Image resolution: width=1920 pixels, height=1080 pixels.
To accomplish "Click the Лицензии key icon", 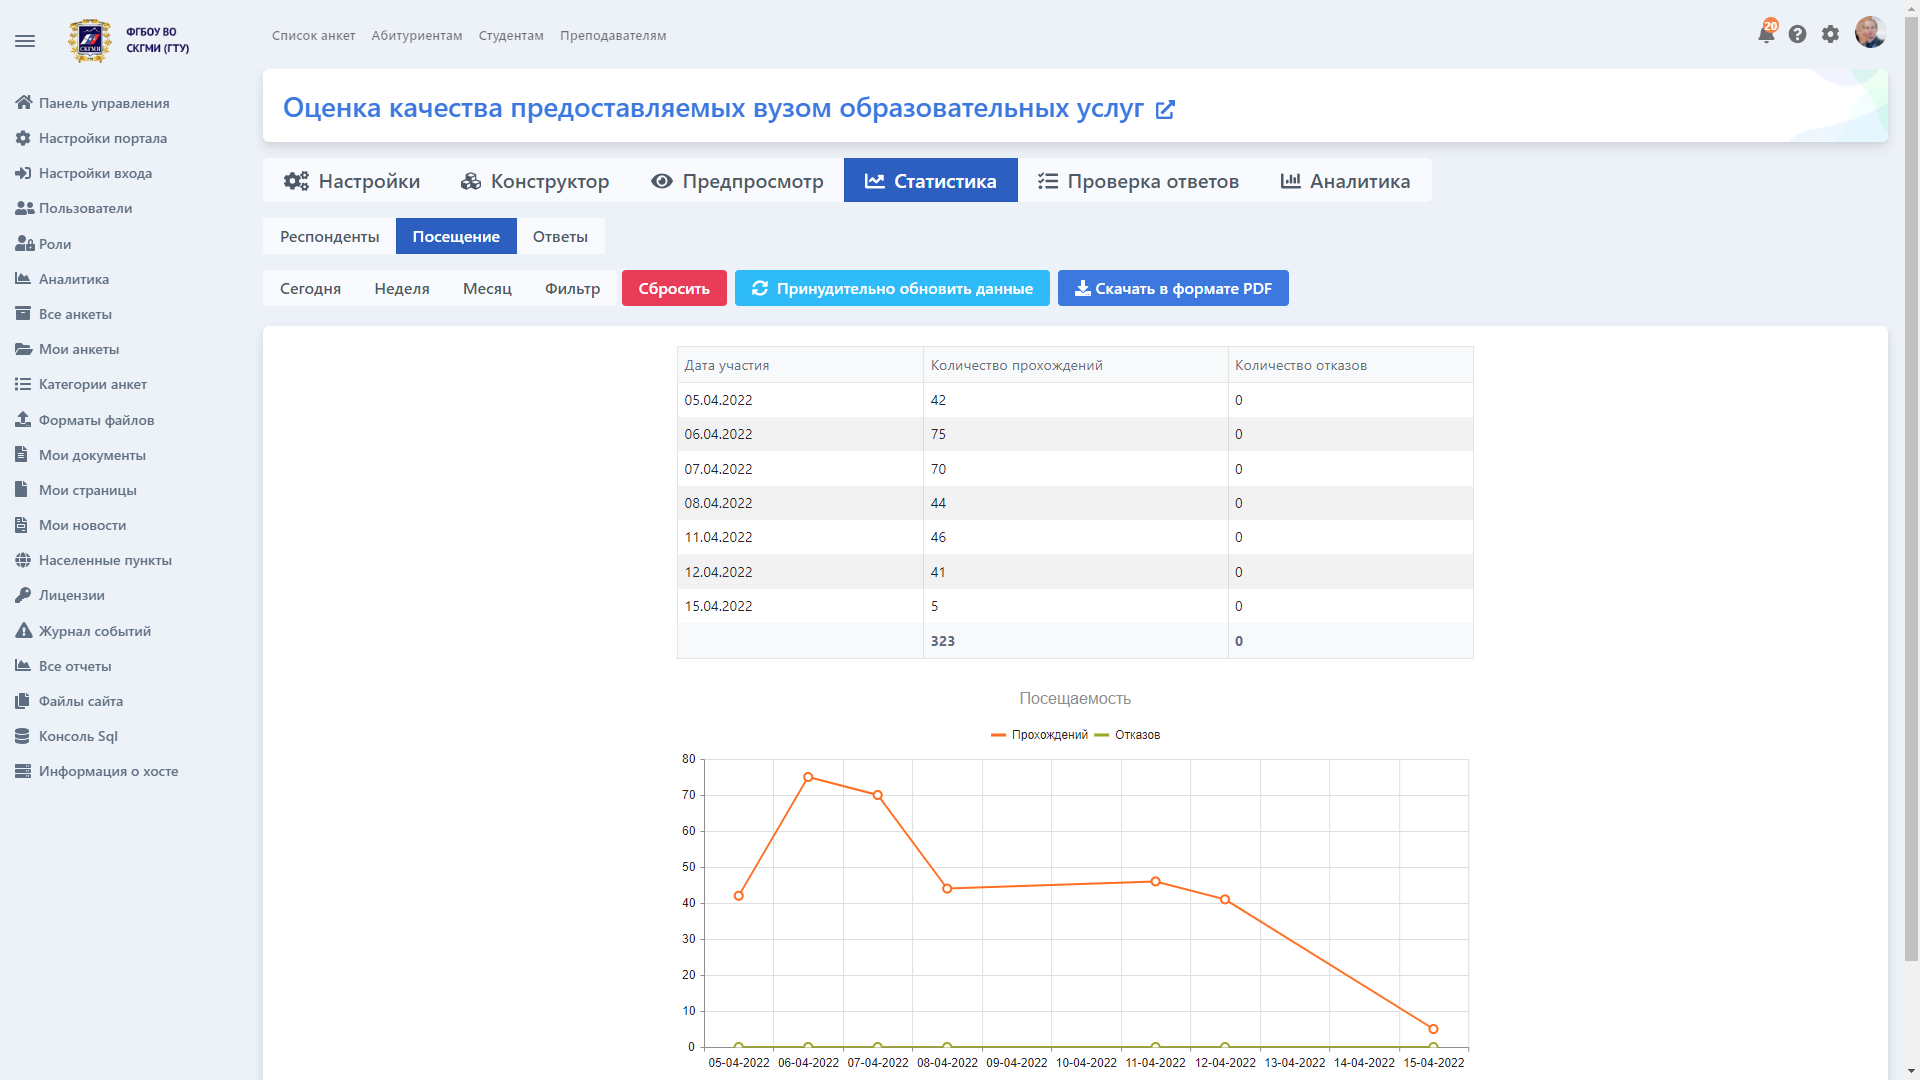I will (23, 595).
